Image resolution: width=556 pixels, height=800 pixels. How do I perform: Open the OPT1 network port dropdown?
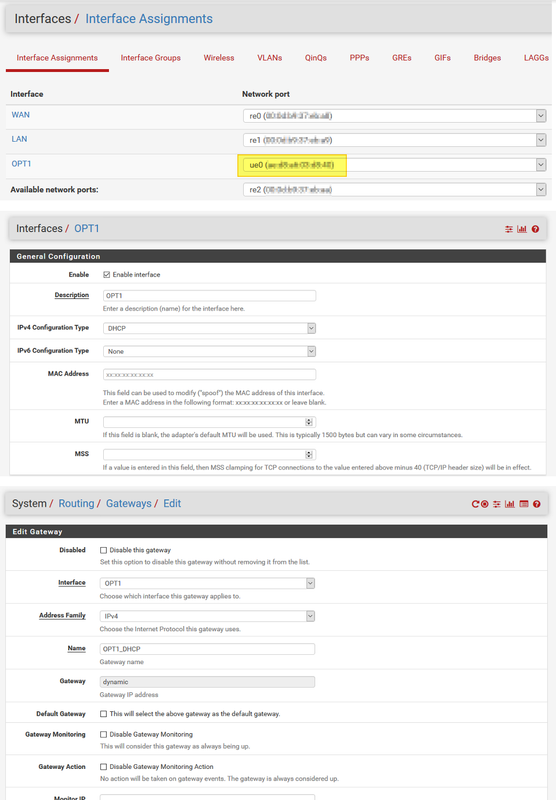point(395,165)
